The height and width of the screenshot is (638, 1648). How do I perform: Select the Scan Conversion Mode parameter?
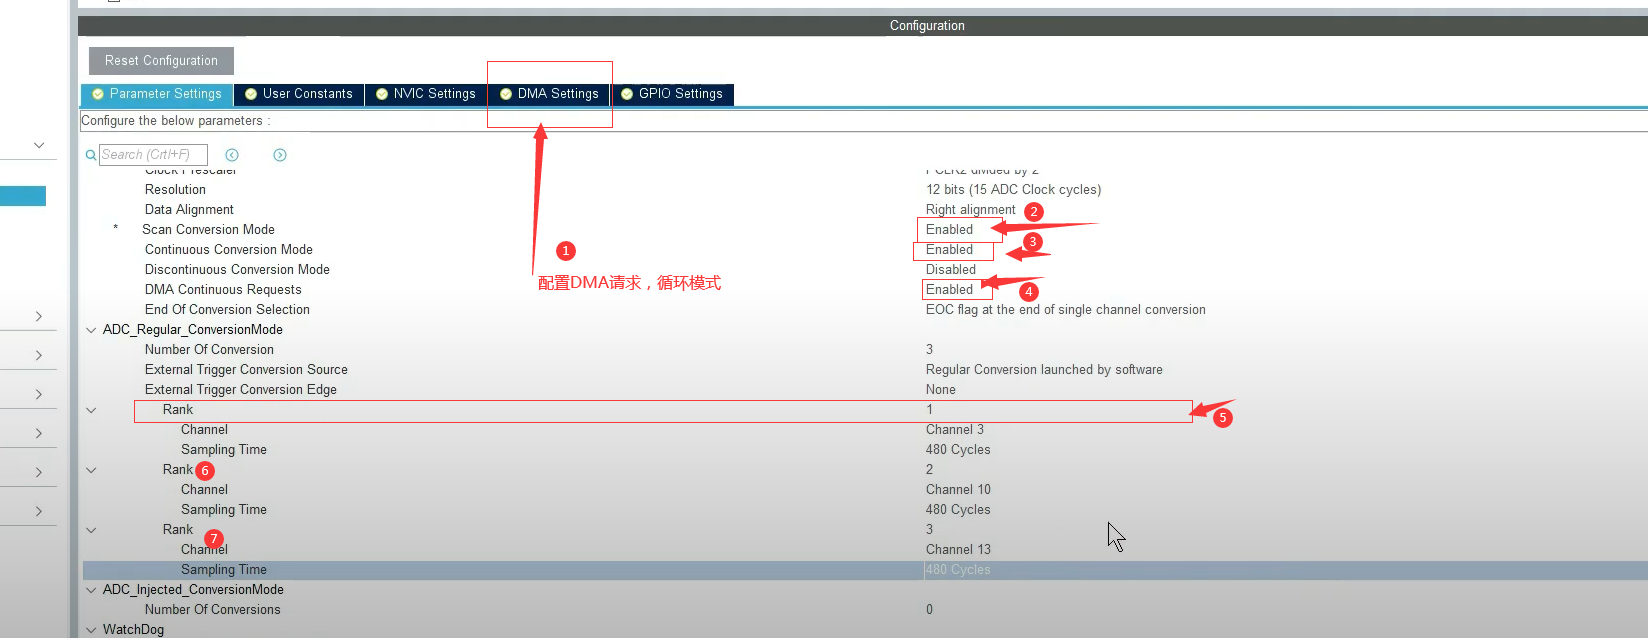pyautogui.click(x=208, y=230)
